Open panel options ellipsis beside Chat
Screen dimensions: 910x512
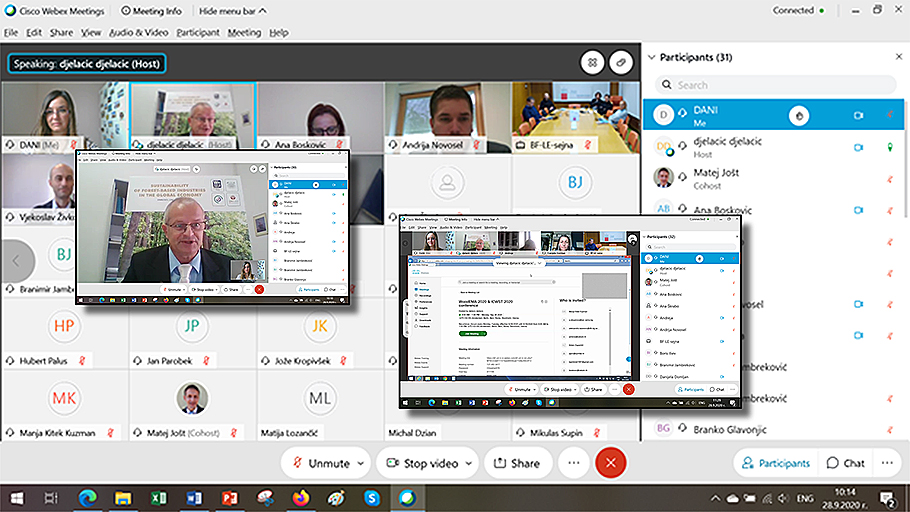coord(887,463)
